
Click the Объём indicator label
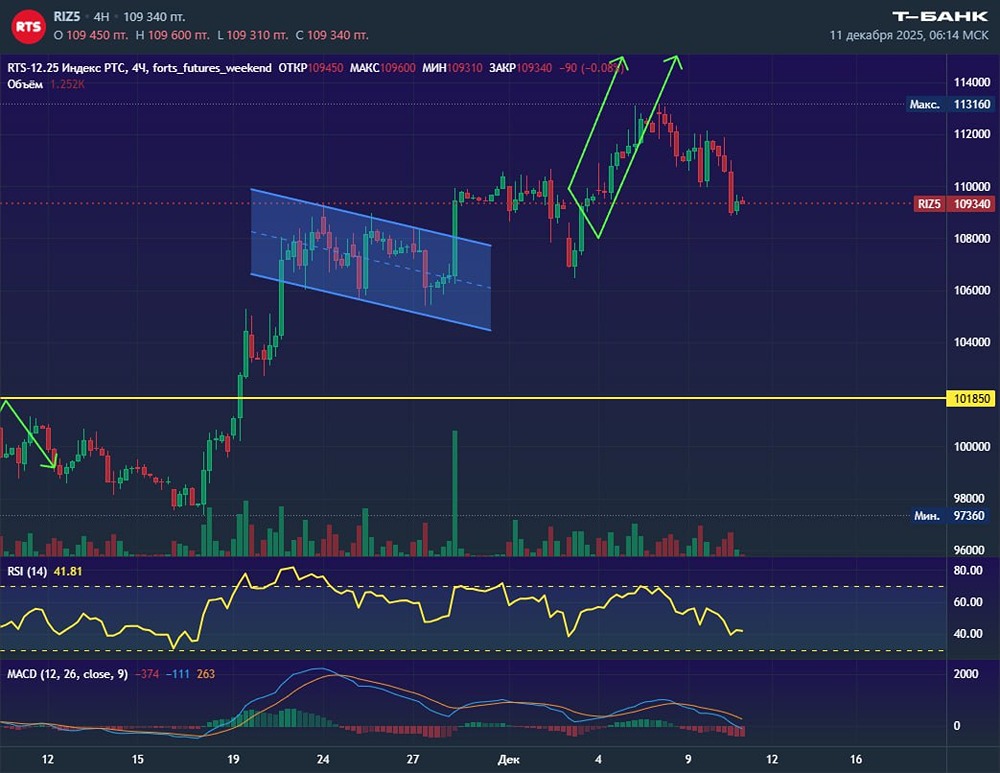tap(25, 84)
